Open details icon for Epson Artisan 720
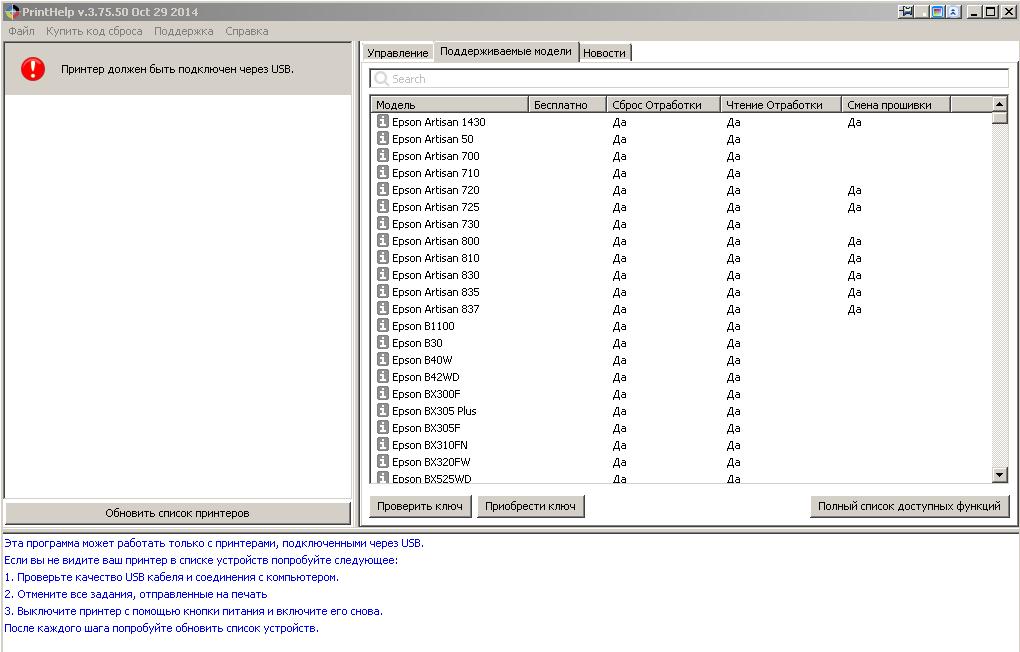 click(382, 189)
